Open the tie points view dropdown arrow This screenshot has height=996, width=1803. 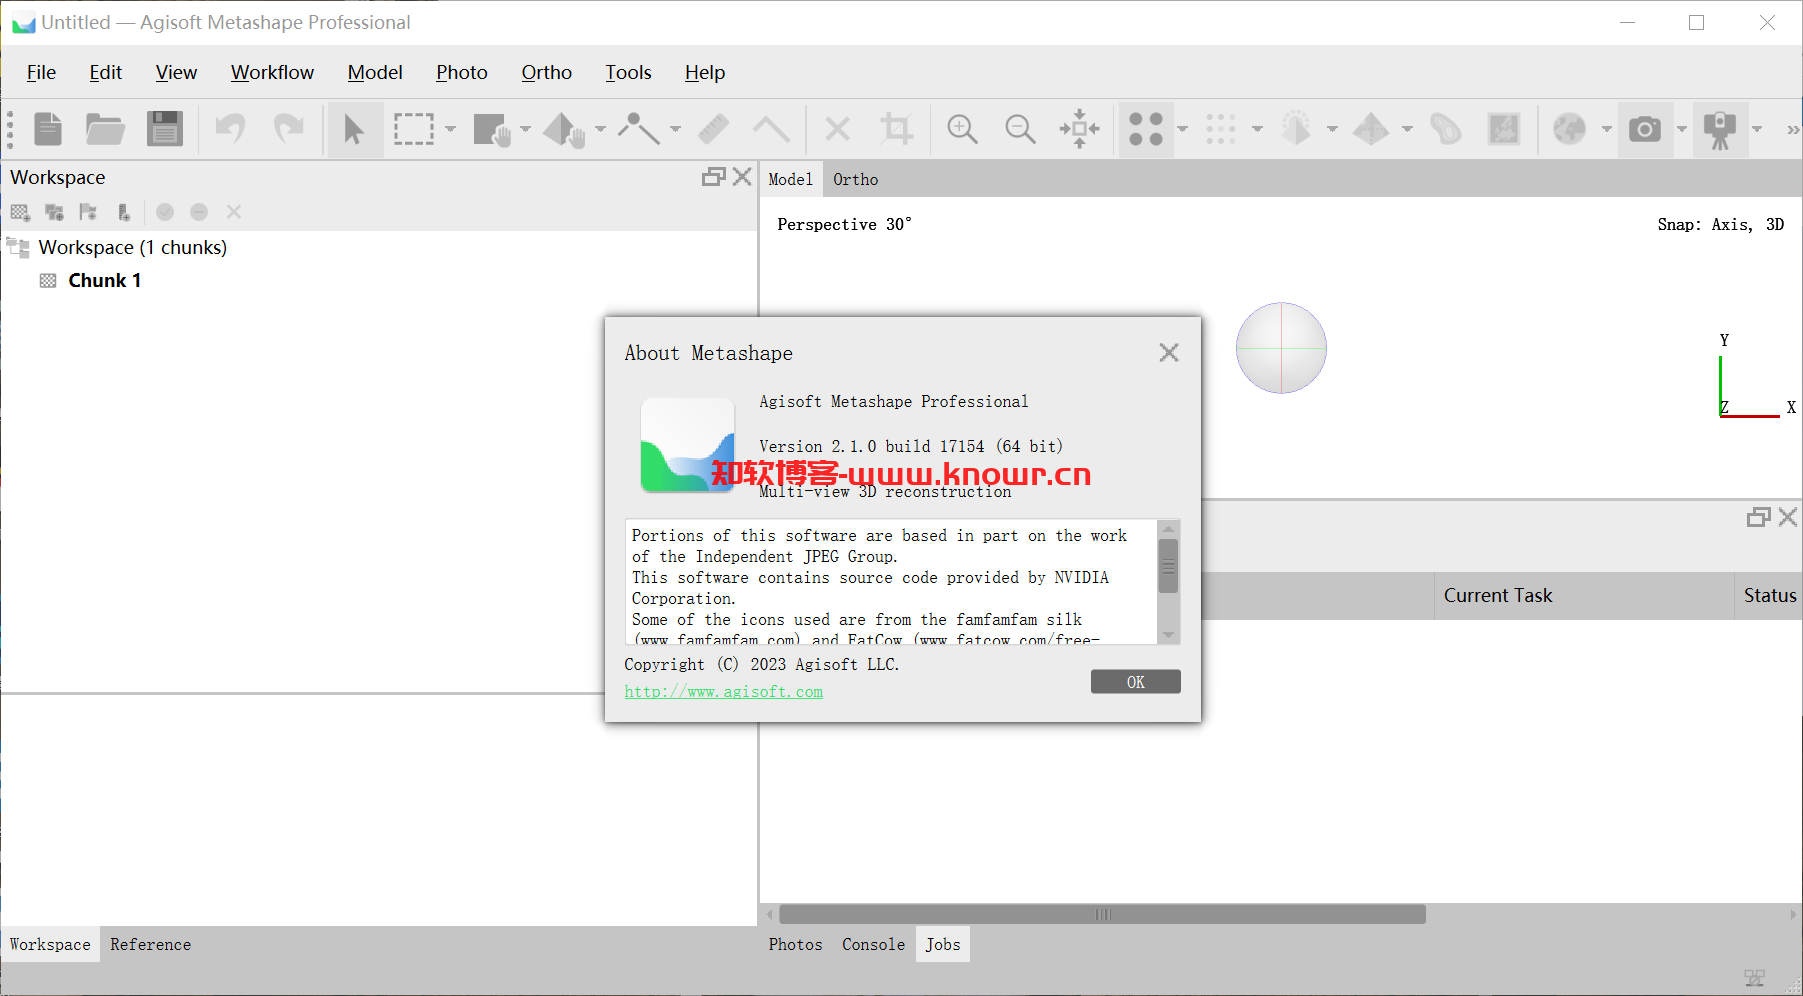(x=1182, y=129)
